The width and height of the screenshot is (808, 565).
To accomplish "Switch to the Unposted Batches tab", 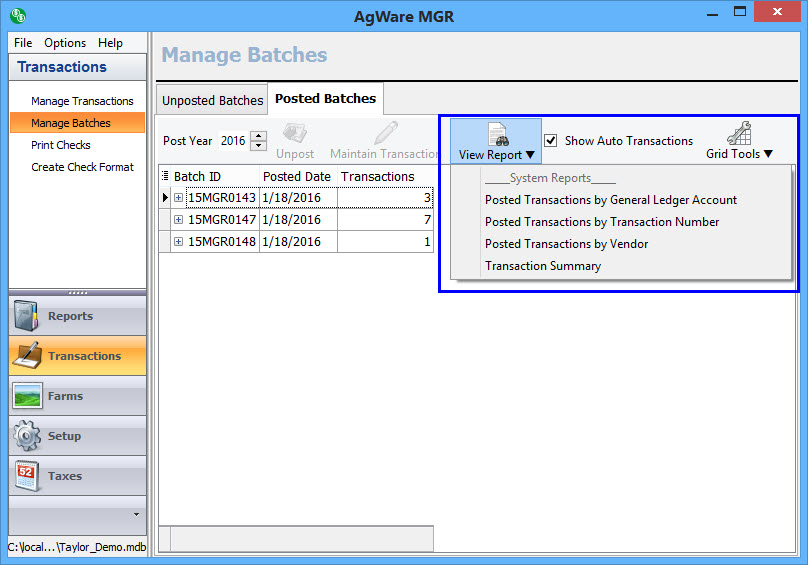I will coord(212,100).
